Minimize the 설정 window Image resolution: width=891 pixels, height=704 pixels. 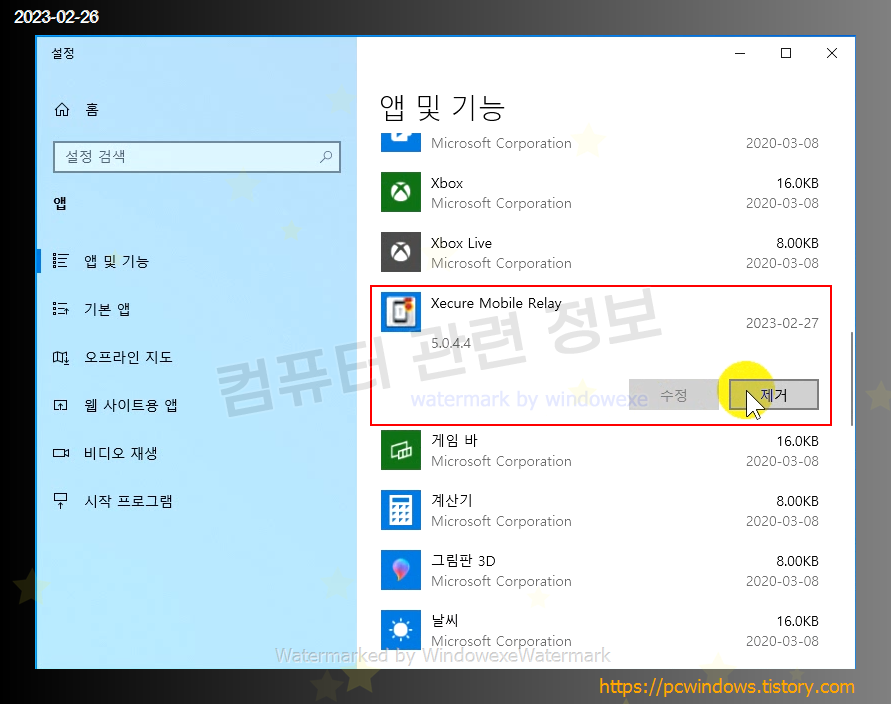(740, 53)
